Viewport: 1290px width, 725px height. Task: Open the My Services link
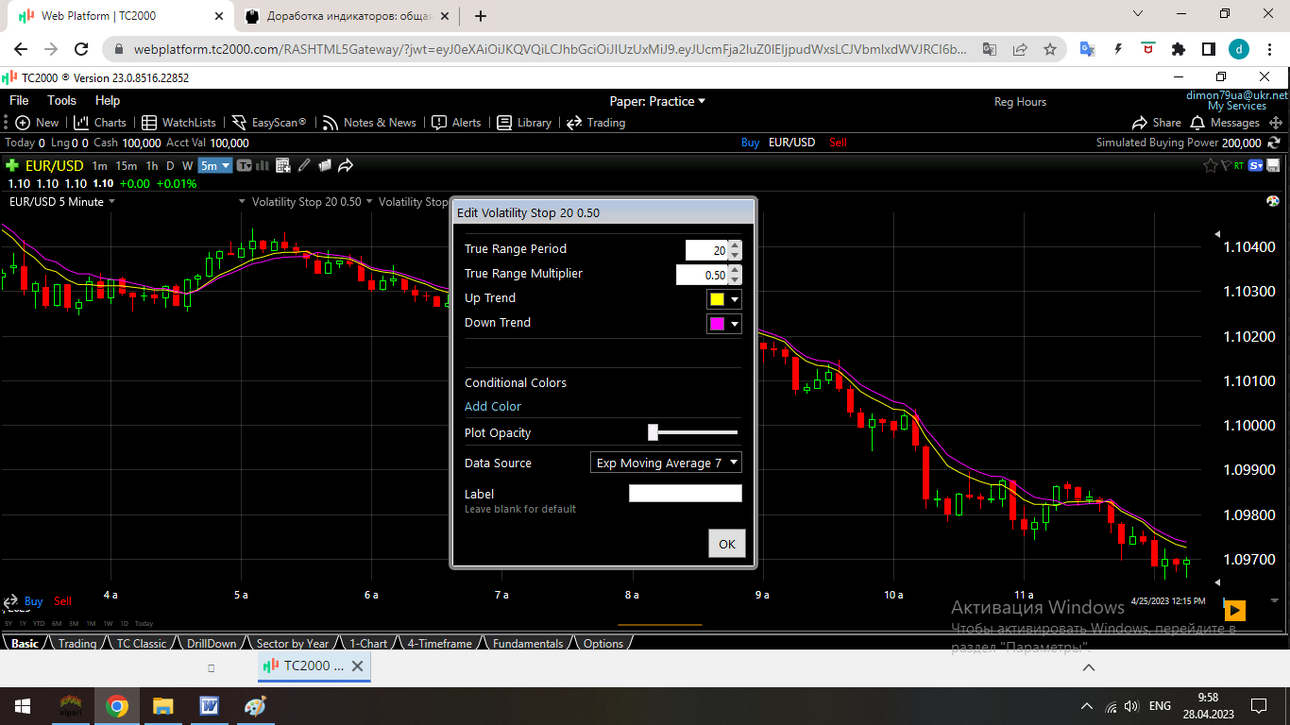point(1237,106)
